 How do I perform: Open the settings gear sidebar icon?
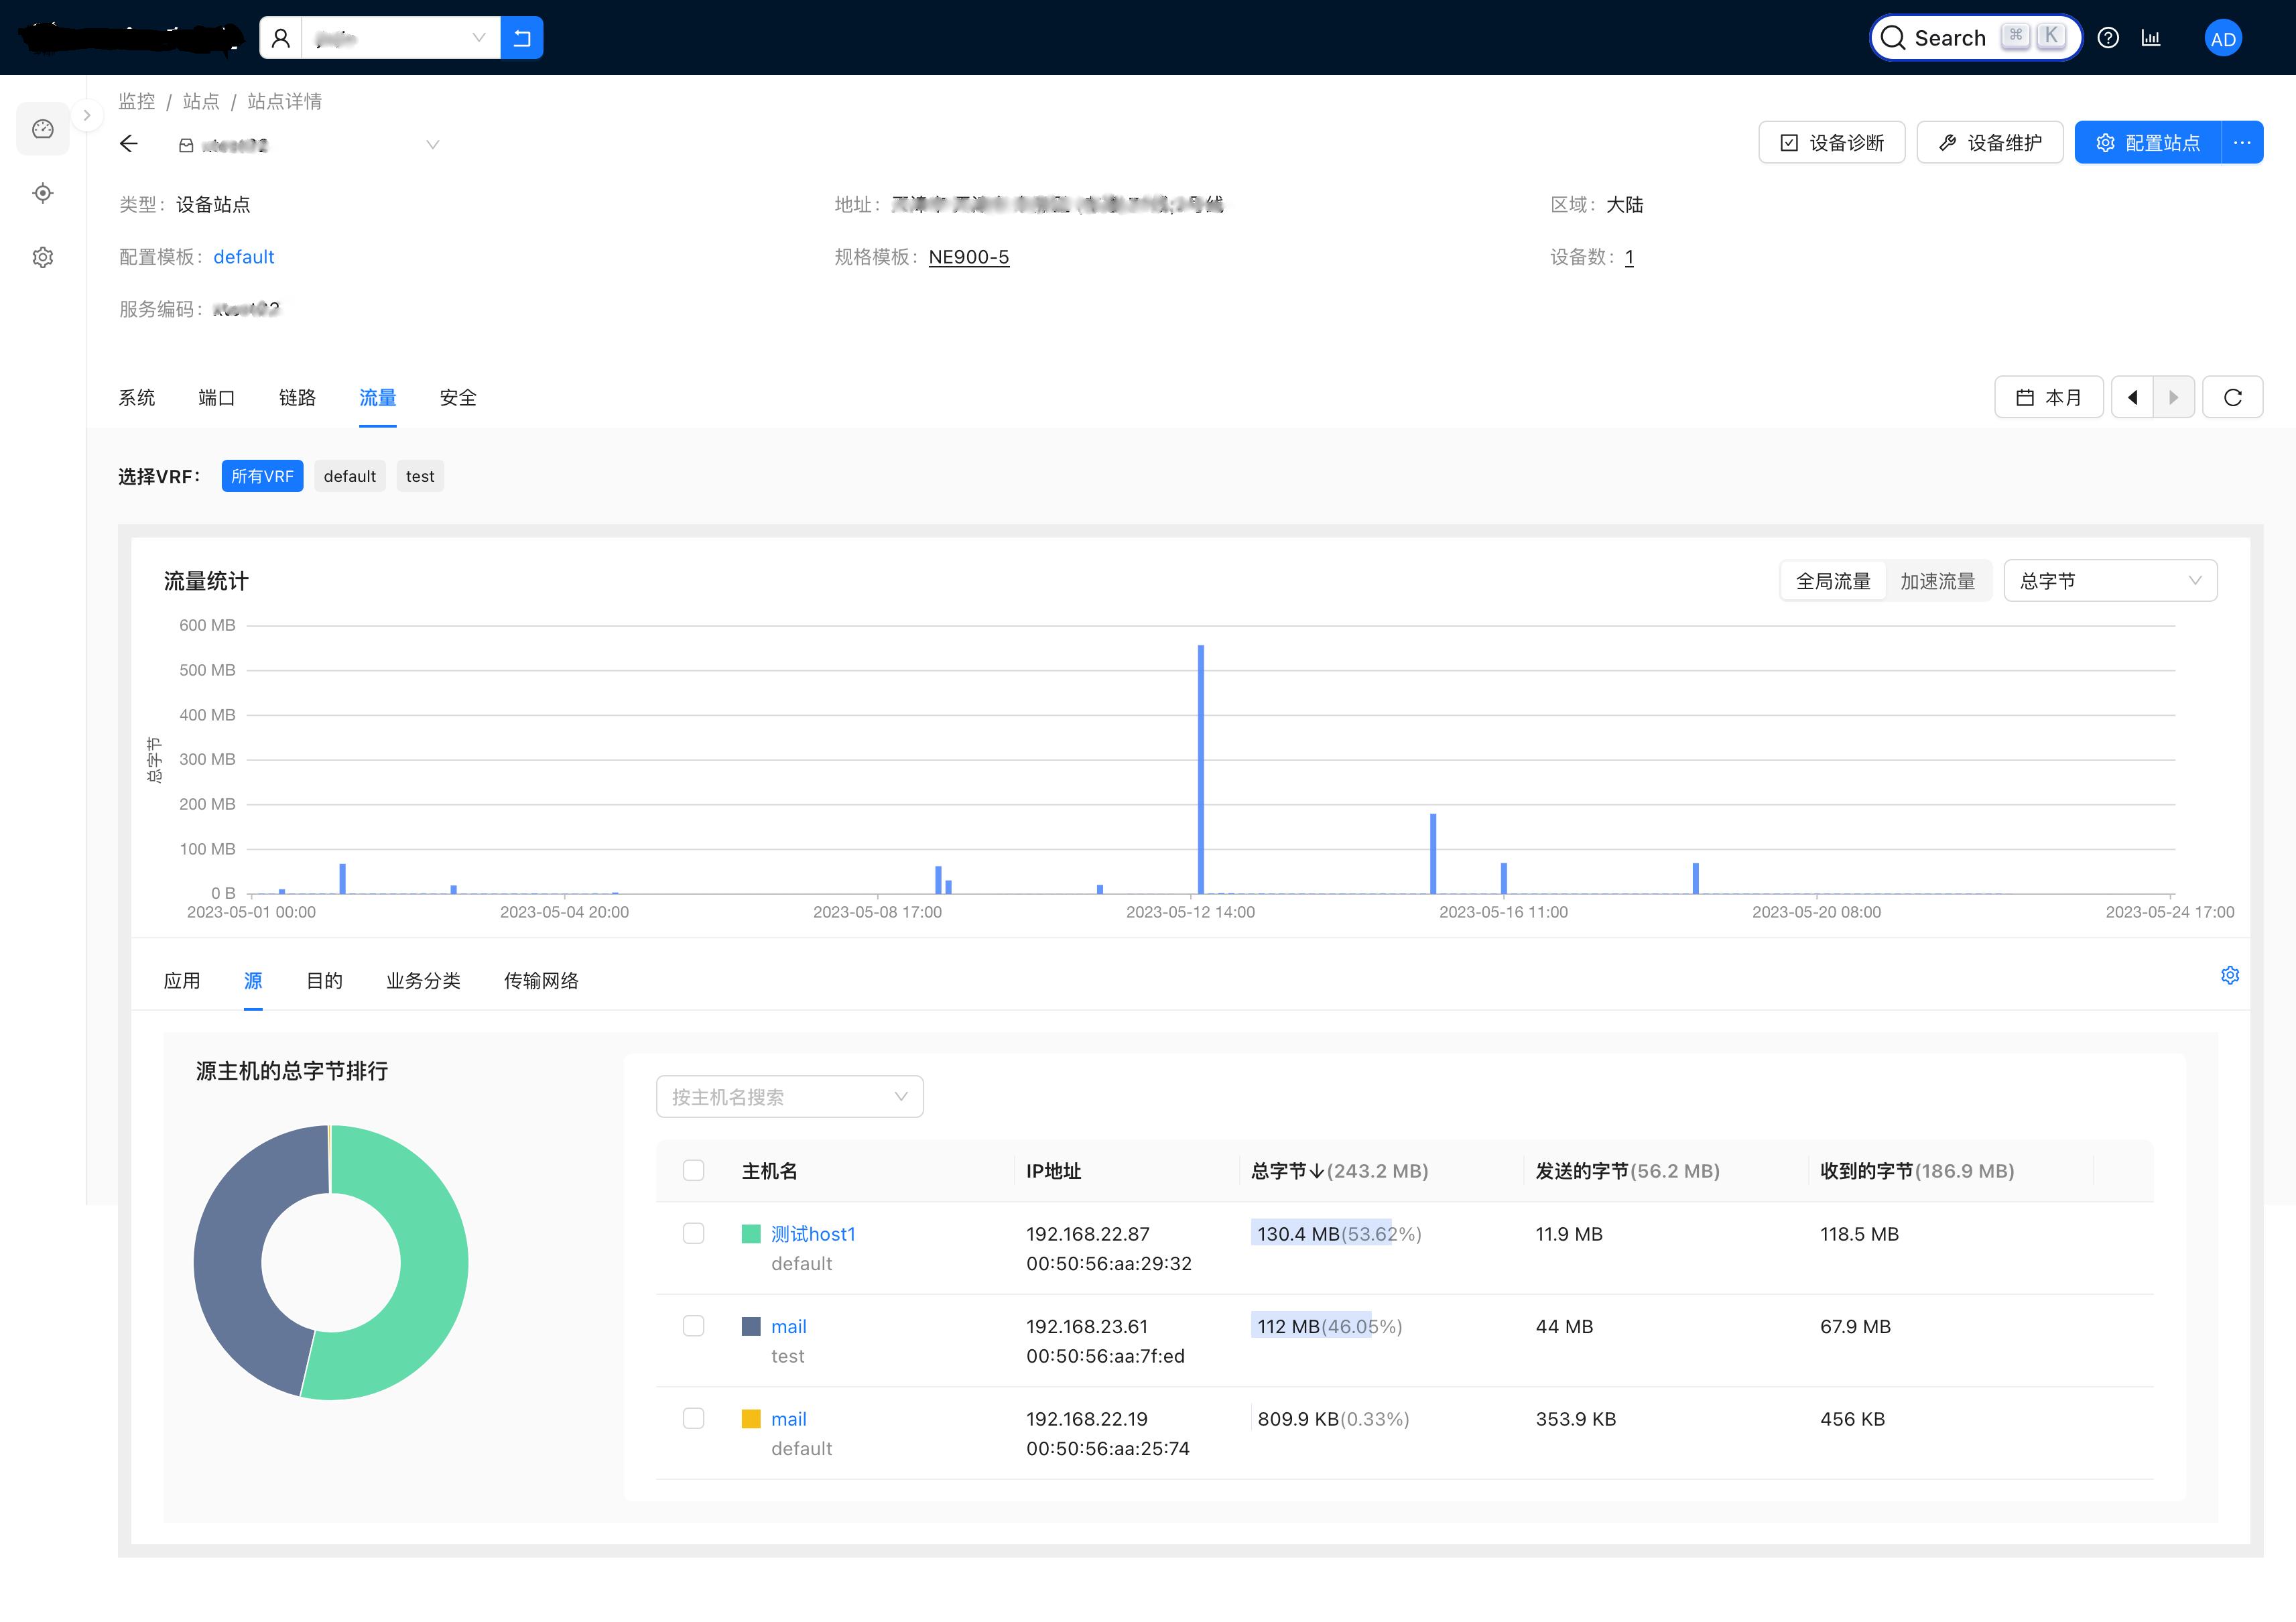pyautogui.click(x=43, y=257)
